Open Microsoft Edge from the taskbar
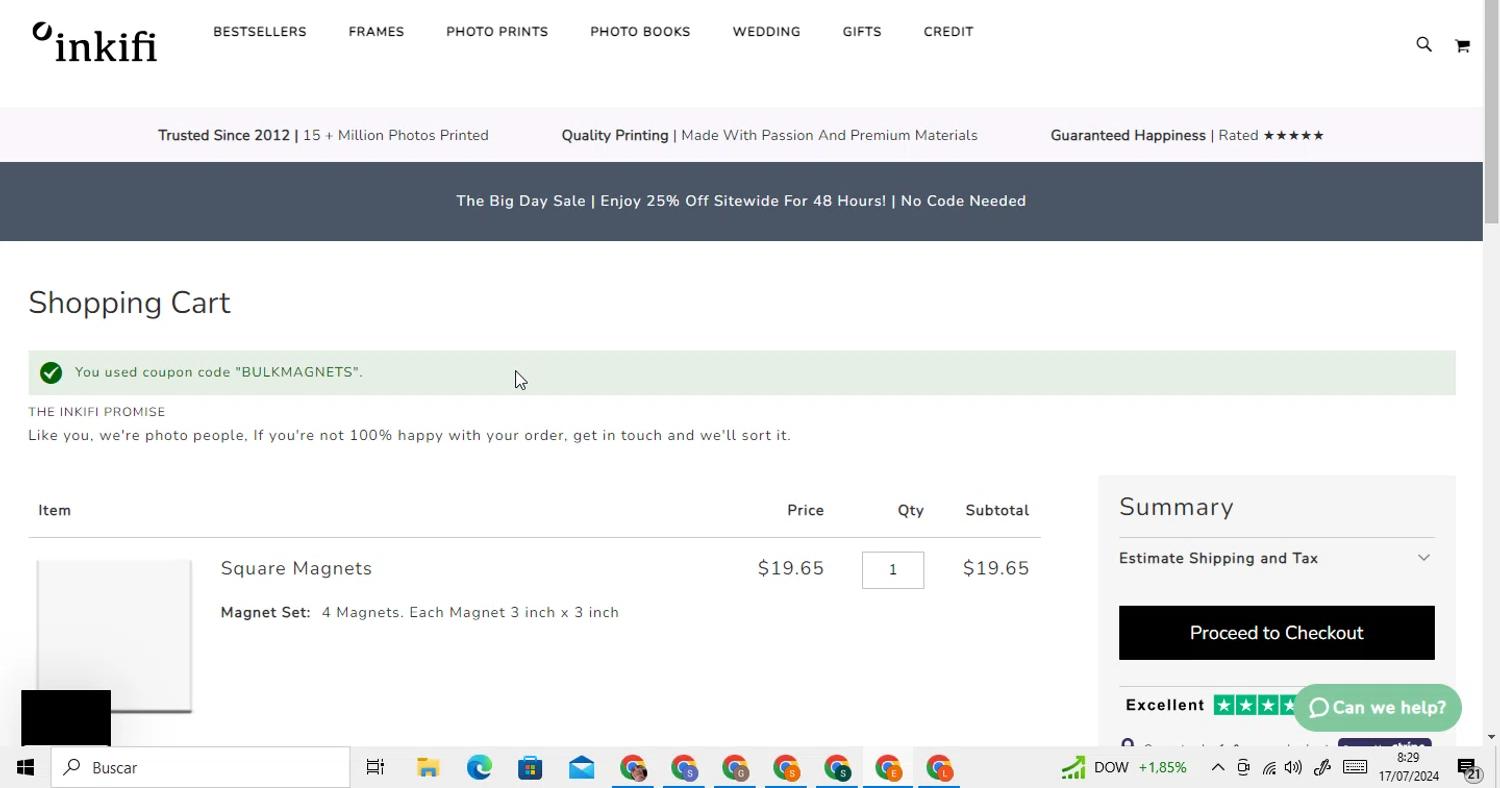This screenshot has width=1500, height=788. point(479,768)
